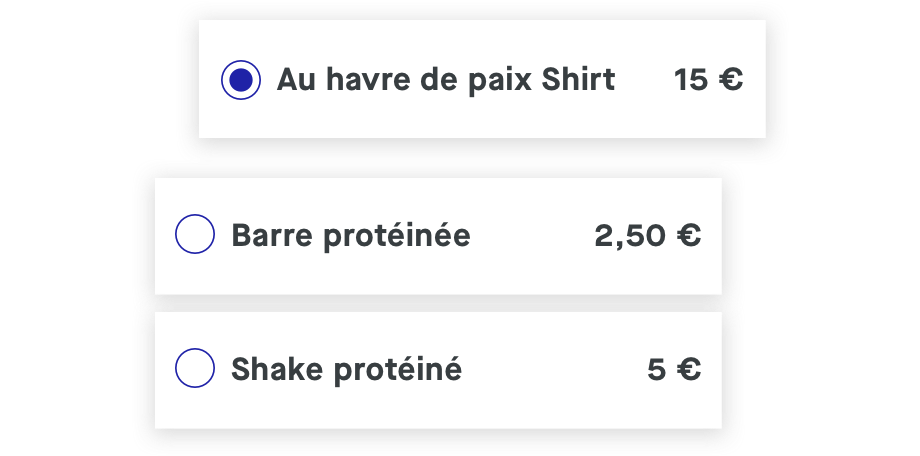This screenshot has height=456, width=920.
Task: Click the euro sign in the Shake protéiné row
Action: pos(688,370)
